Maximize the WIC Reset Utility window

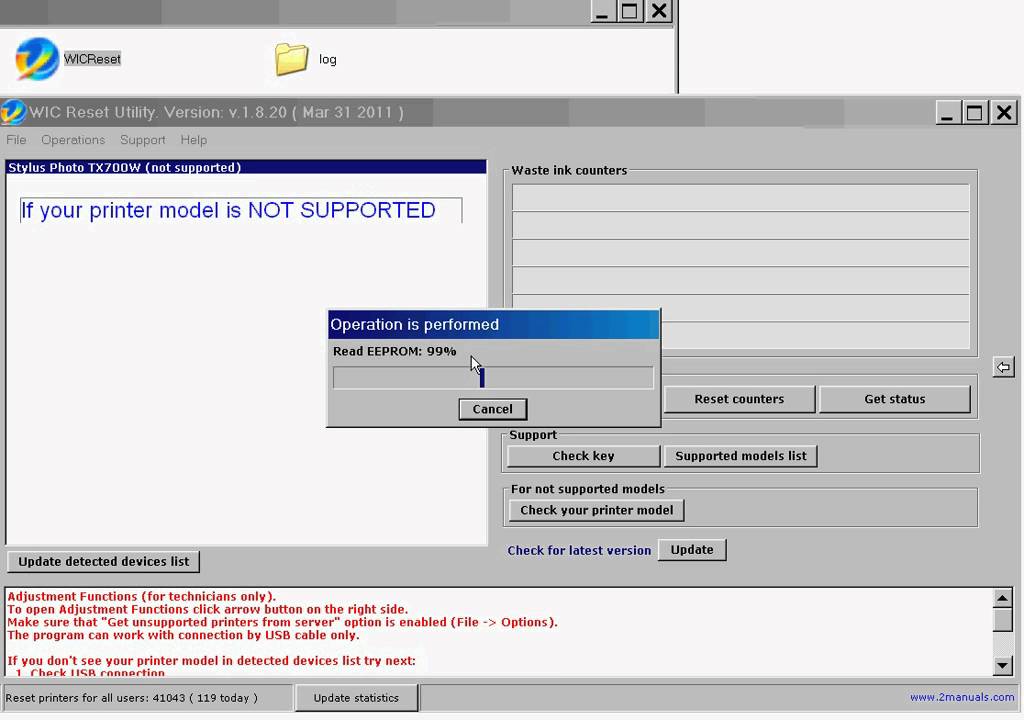974,113
